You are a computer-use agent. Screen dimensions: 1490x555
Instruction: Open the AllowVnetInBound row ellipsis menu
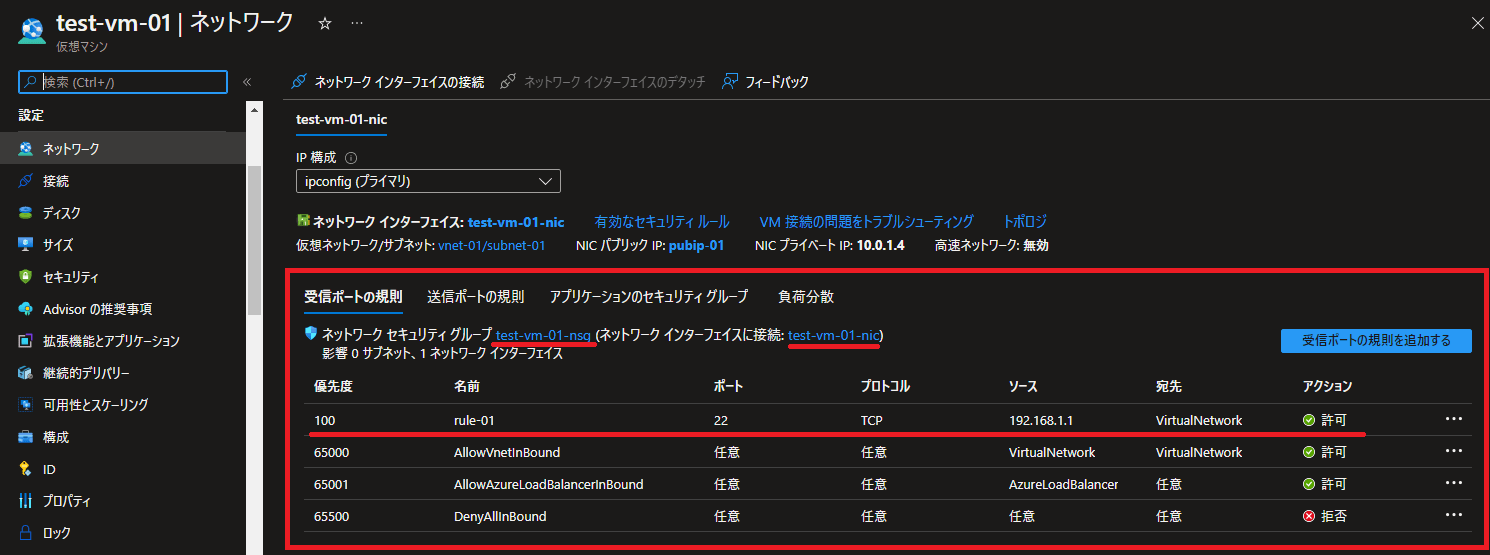1454,451
